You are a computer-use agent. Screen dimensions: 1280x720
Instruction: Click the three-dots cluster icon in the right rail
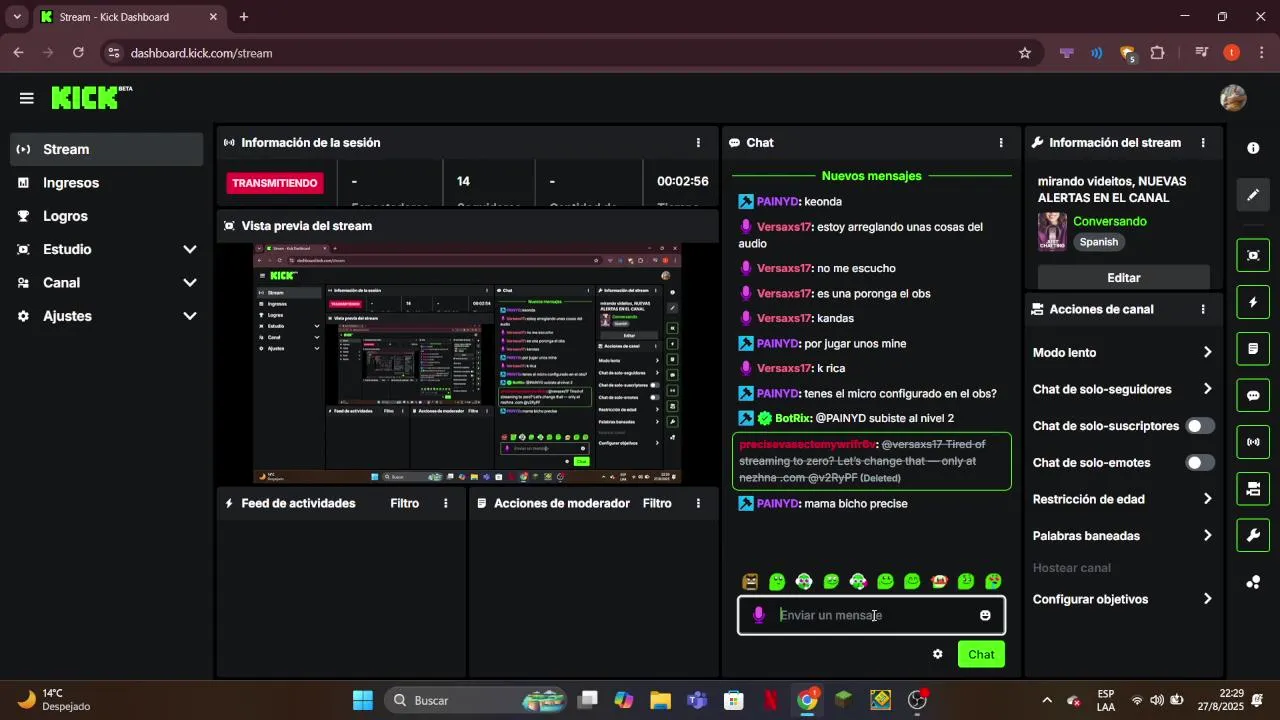(x=1253, y=582)
